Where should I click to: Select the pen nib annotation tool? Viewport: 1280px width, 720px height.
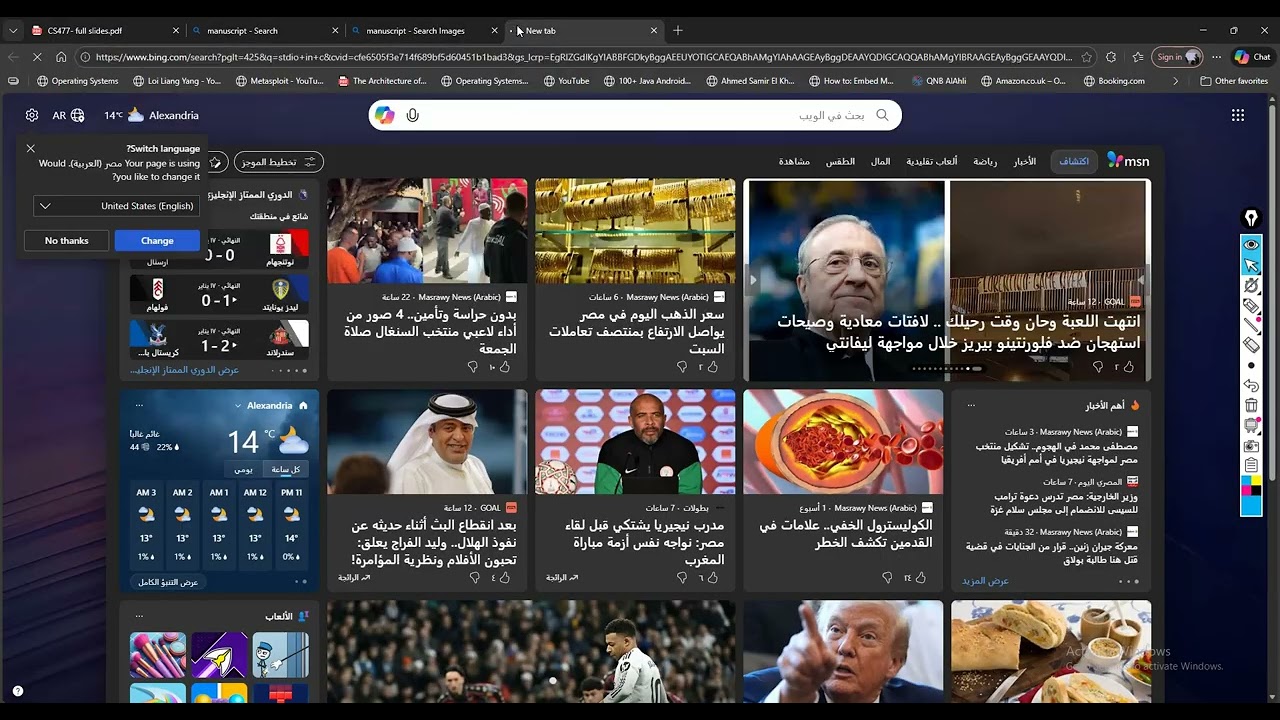(1251, 218)
